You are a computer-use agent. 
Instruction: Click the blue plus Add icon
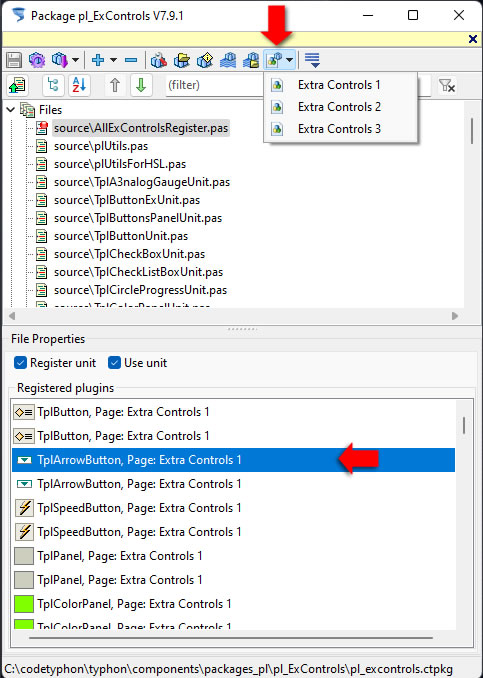98,60
